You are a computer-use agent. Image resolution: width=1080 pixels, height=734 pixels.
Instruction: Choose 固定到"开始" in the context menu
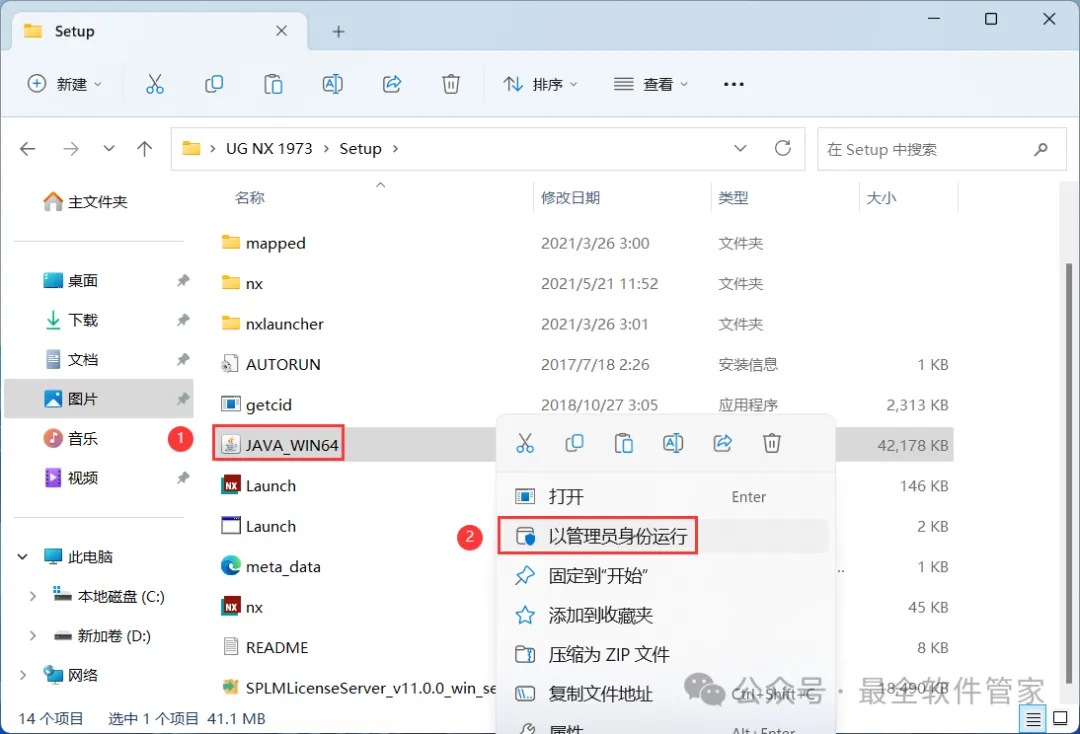pyautogui.click(x=665, y=576)
